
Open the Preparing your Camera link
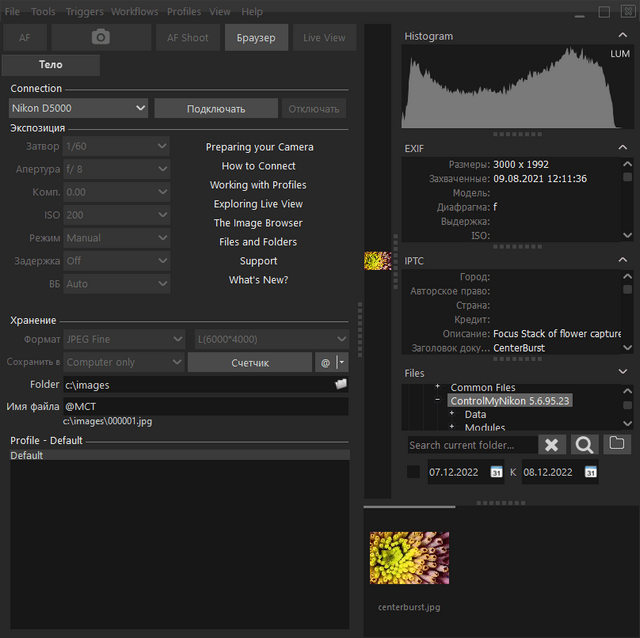click(x=259, y=147)
